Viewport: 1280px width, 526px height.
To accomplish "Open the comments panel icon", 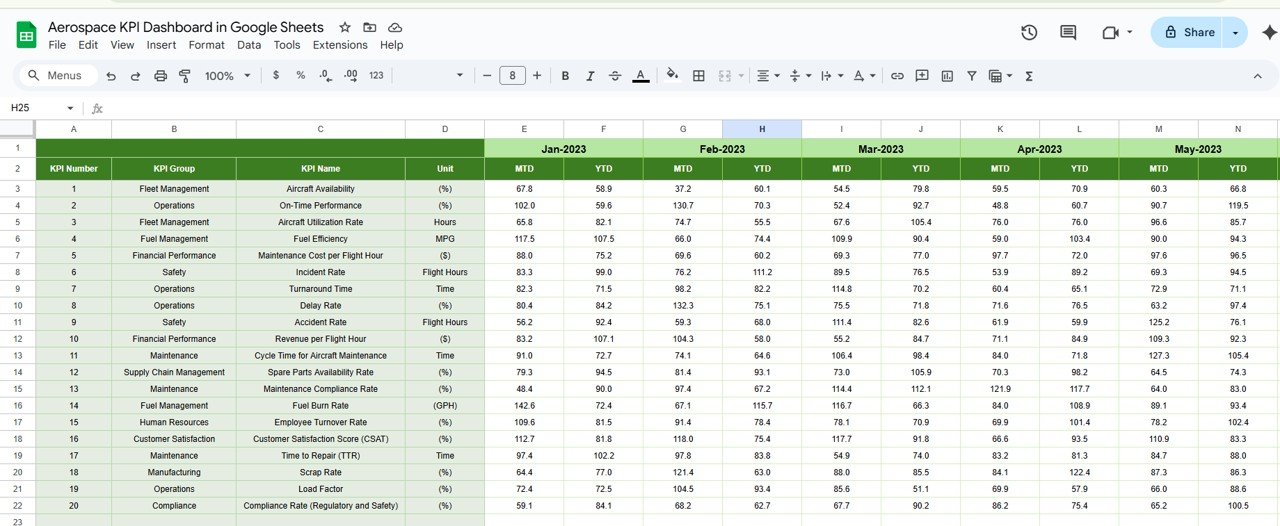I will (x=1068, y=32).
